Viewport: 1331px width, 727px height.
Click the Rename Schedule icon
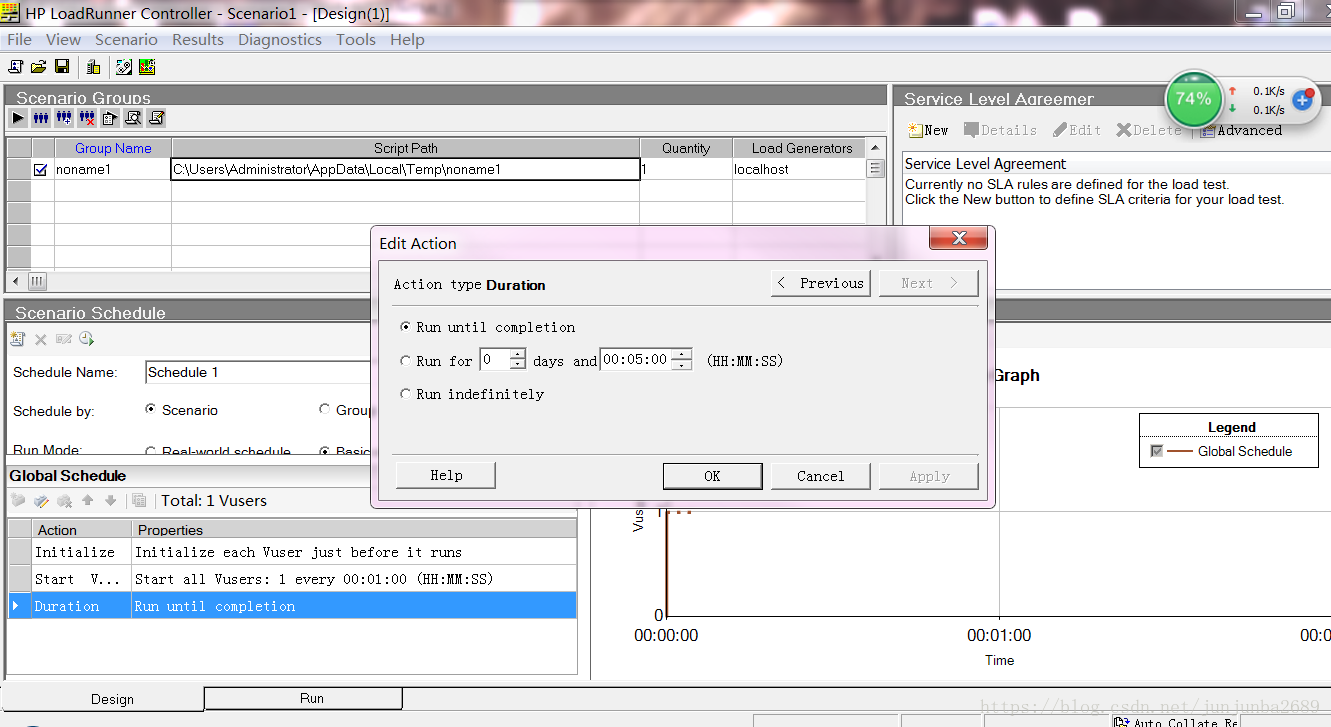[x=64, y=340]
